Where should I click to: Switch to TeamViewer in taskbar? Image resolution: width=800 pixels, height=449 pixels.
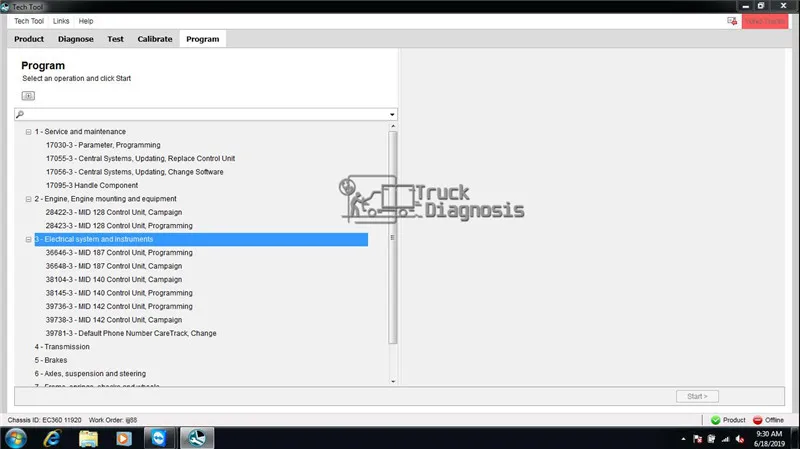point(159,438)
